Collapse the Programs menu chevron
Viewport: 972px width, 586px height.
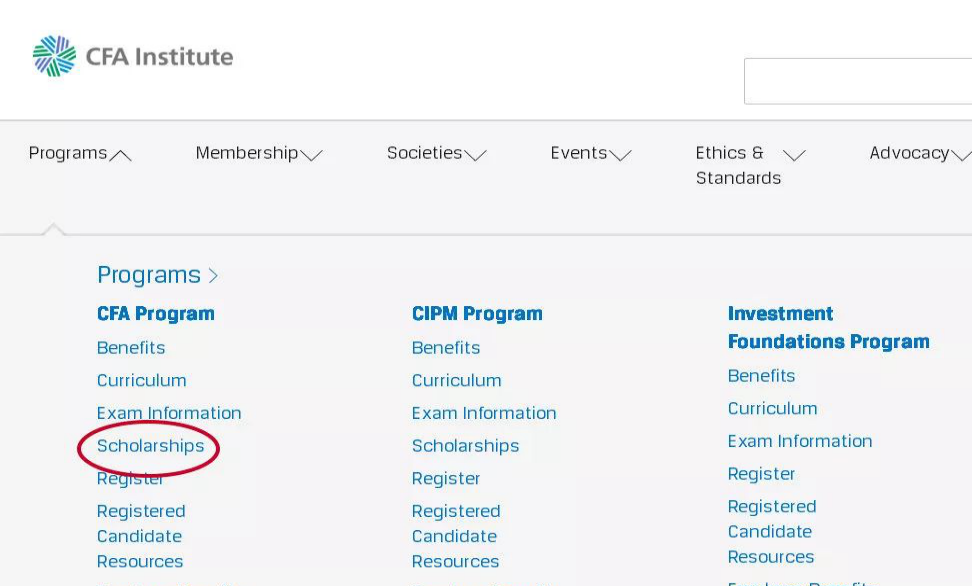121,155
